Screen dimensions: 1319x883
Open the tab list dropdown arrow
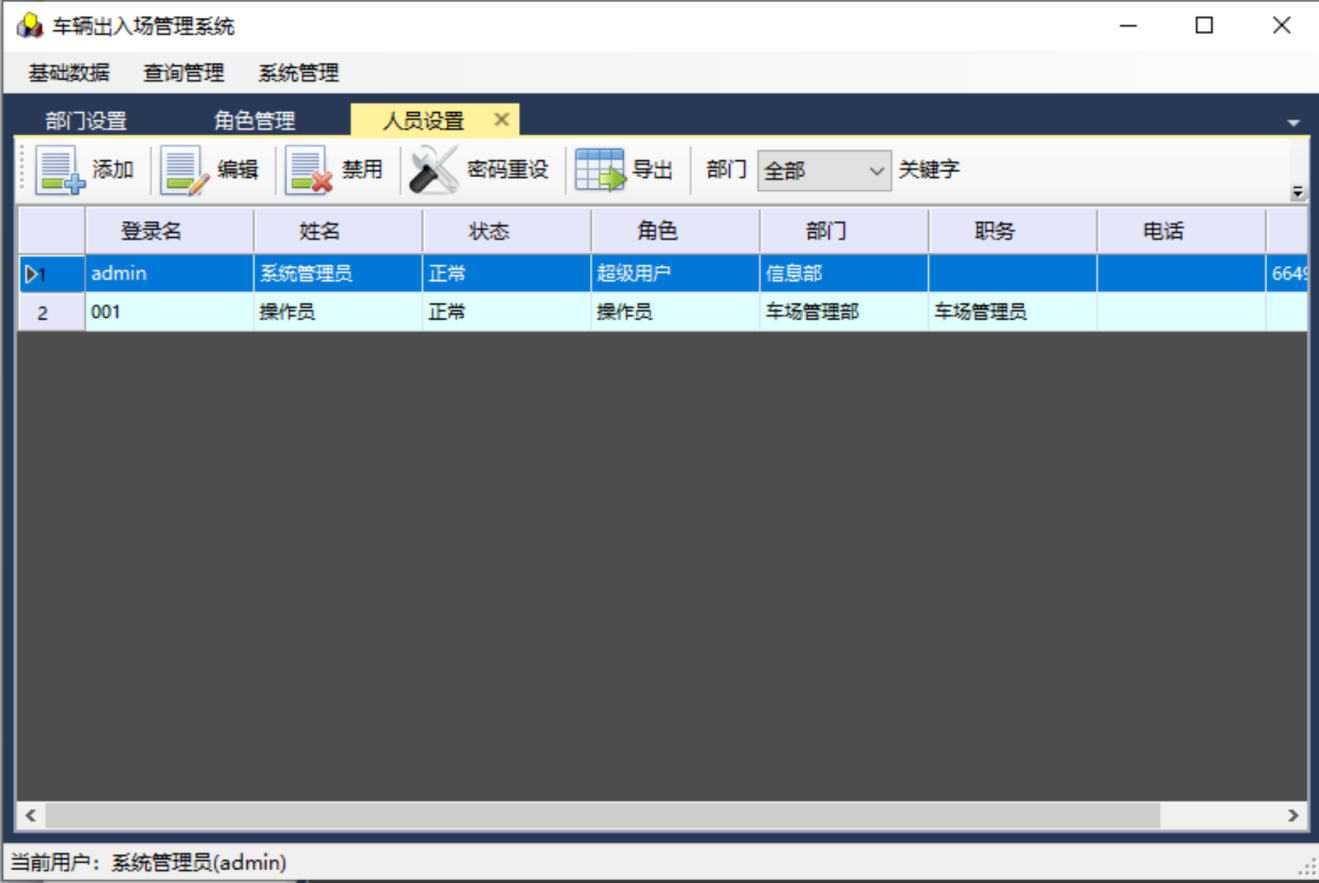click(1293, 123)
